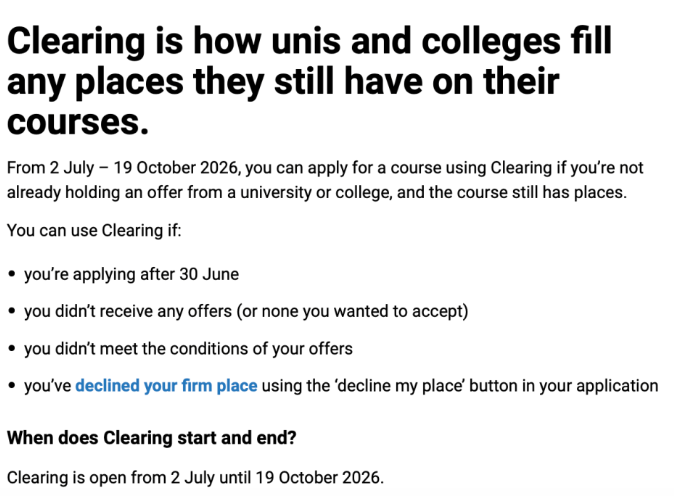Click 'any places they still have' heading line
674x496 pixels.
pos(283,82)
